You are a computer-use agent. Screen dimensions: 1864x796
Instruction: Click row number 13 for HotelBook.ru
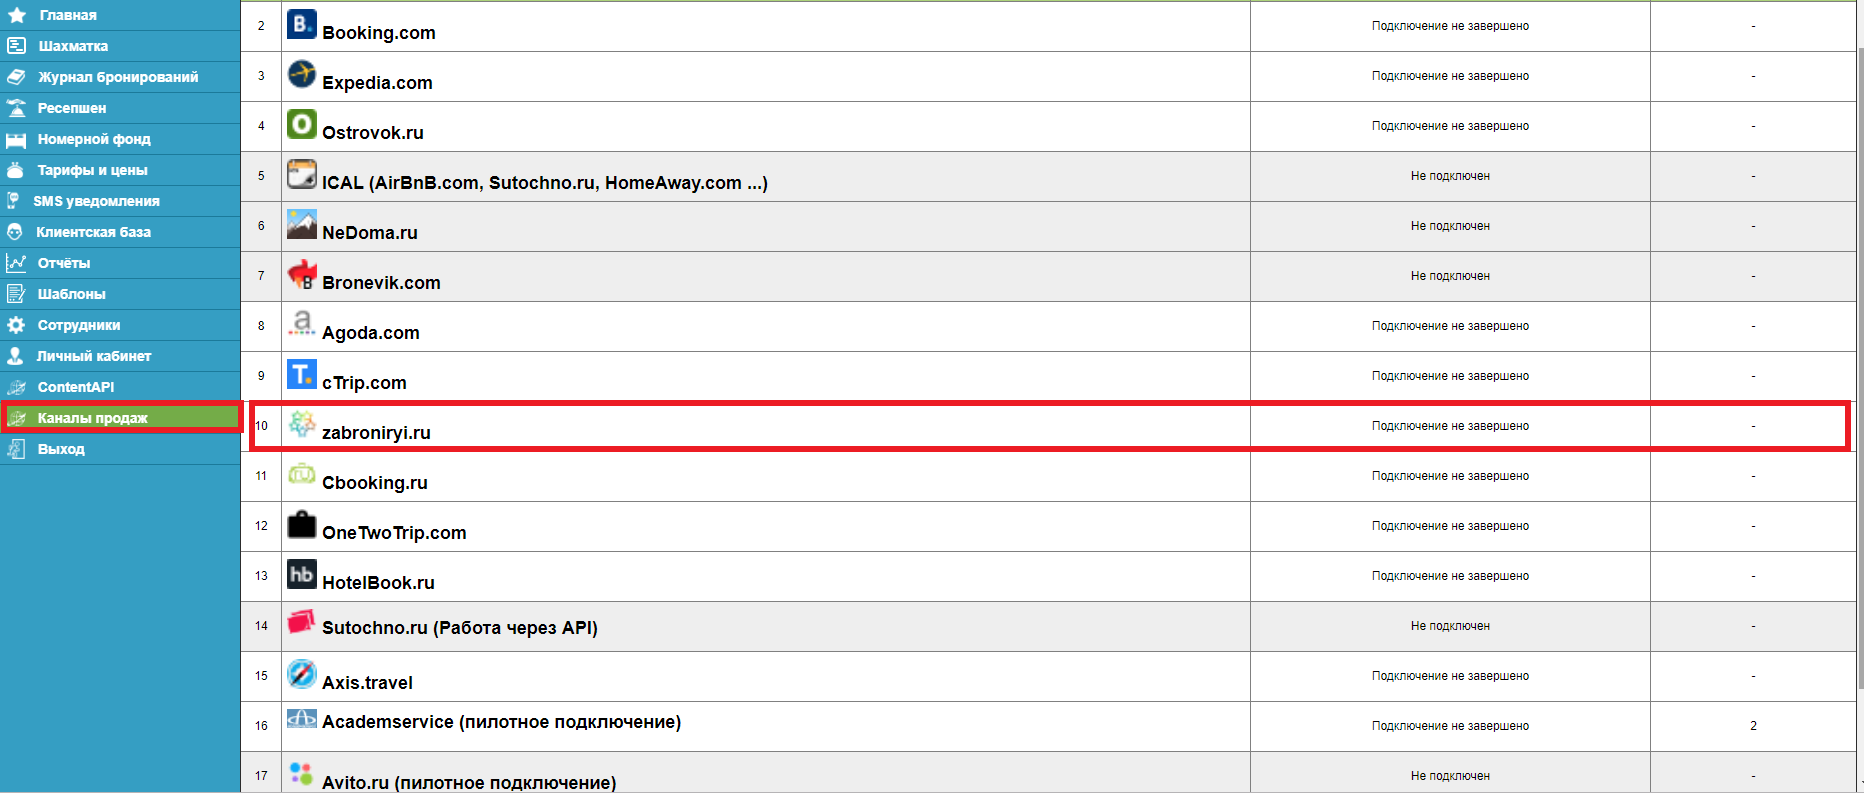(x=261, y=576)
